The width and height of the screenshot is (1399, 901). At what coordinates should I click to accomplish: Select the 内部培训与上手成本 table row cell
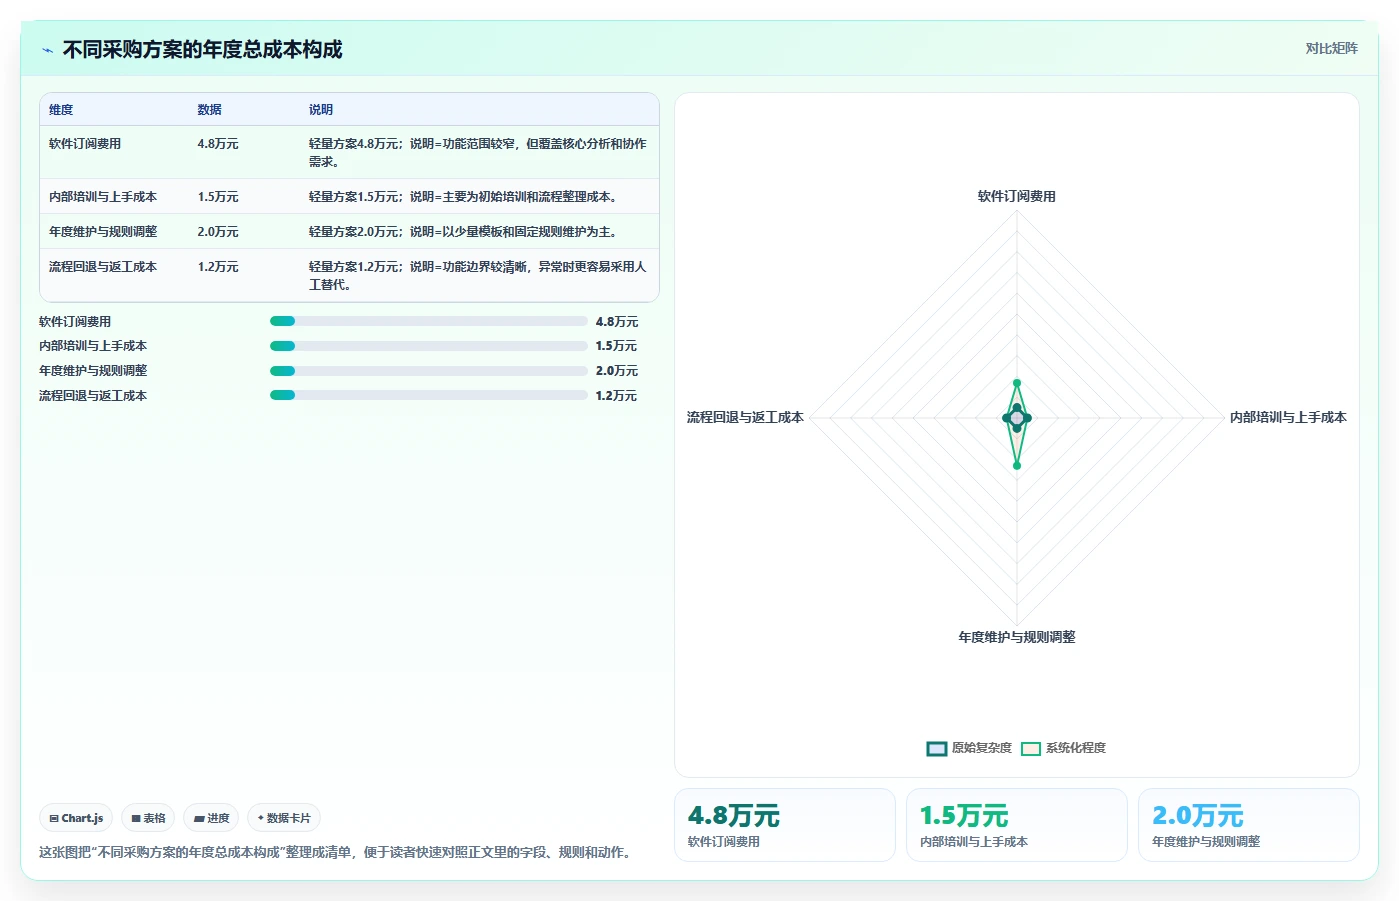coord(103,197)
